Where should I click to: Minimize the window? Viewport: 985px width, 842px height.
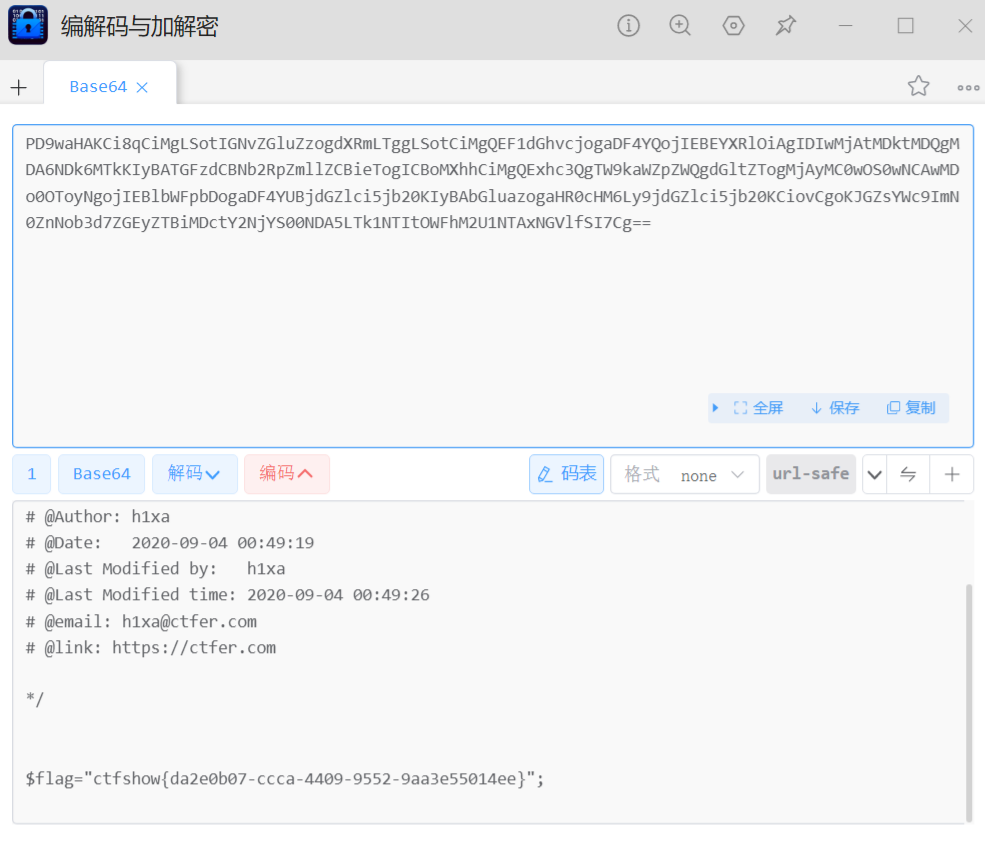coord(846,26)
